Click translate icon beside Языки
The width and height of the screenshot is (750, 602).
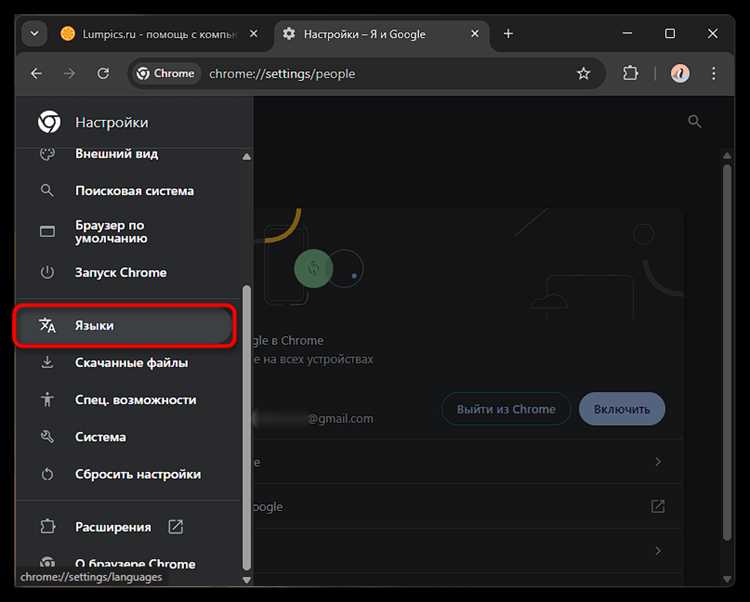[47, 325]
